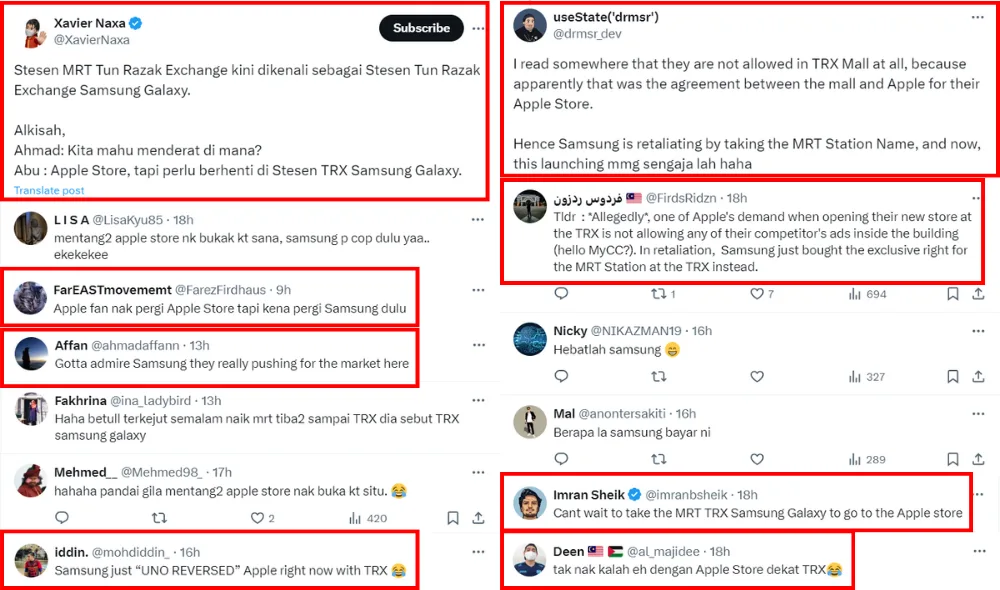Bookmark Mehmed__'s tweet
Image resolution: width=1000 pixels, height=590 pixels.
(x=452, y=518)
